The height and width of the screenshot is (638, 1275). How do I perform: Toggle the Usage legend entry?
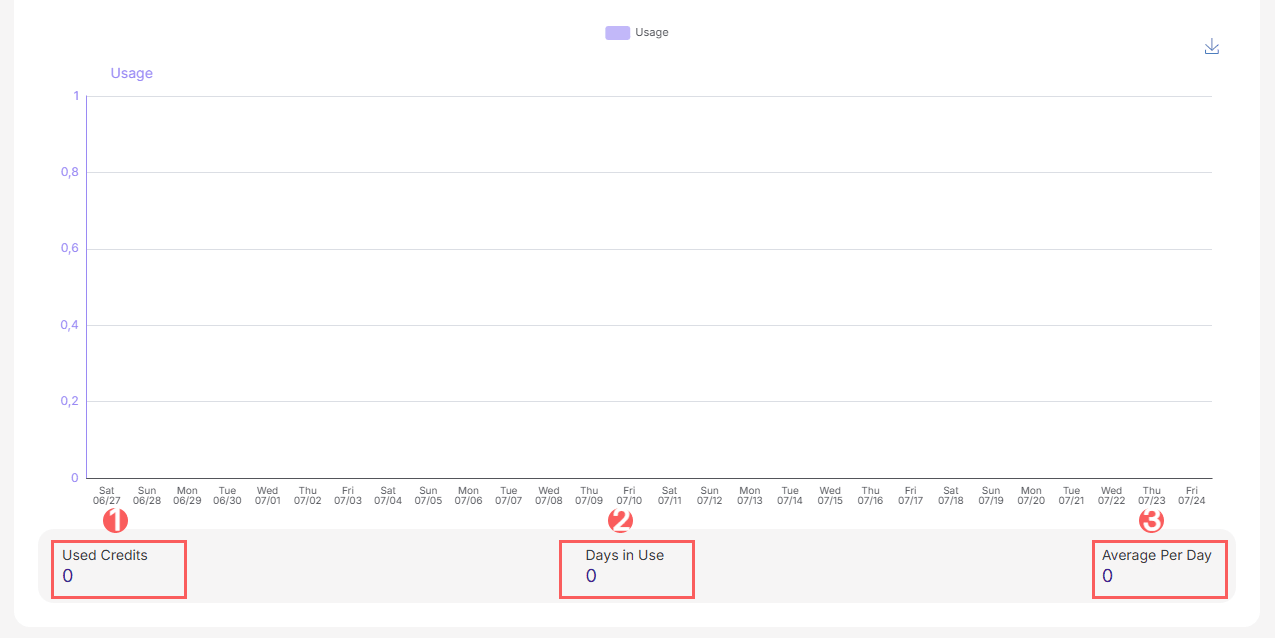tap(637, 33)
